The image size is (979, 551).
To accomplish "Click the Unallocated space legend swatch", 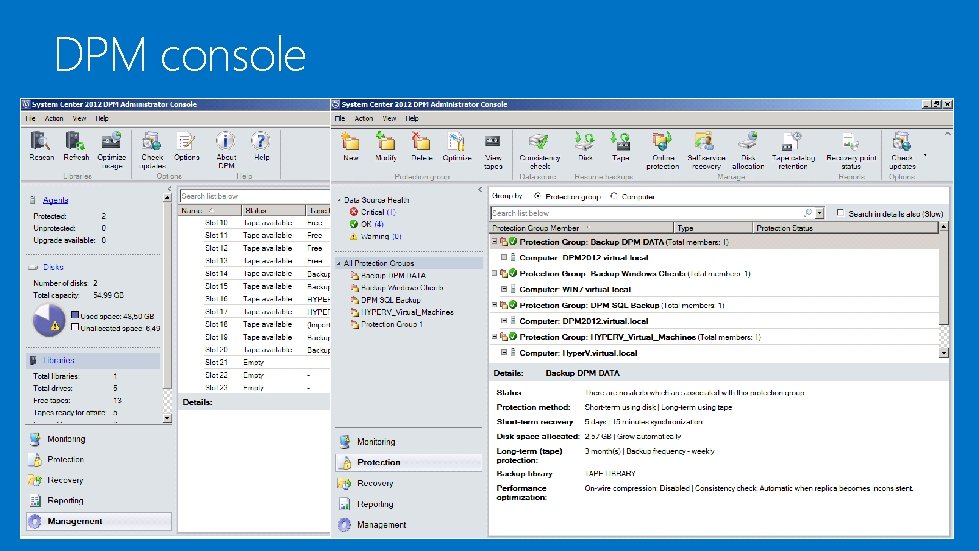I will pyautogui.click(x=75, y=327).
